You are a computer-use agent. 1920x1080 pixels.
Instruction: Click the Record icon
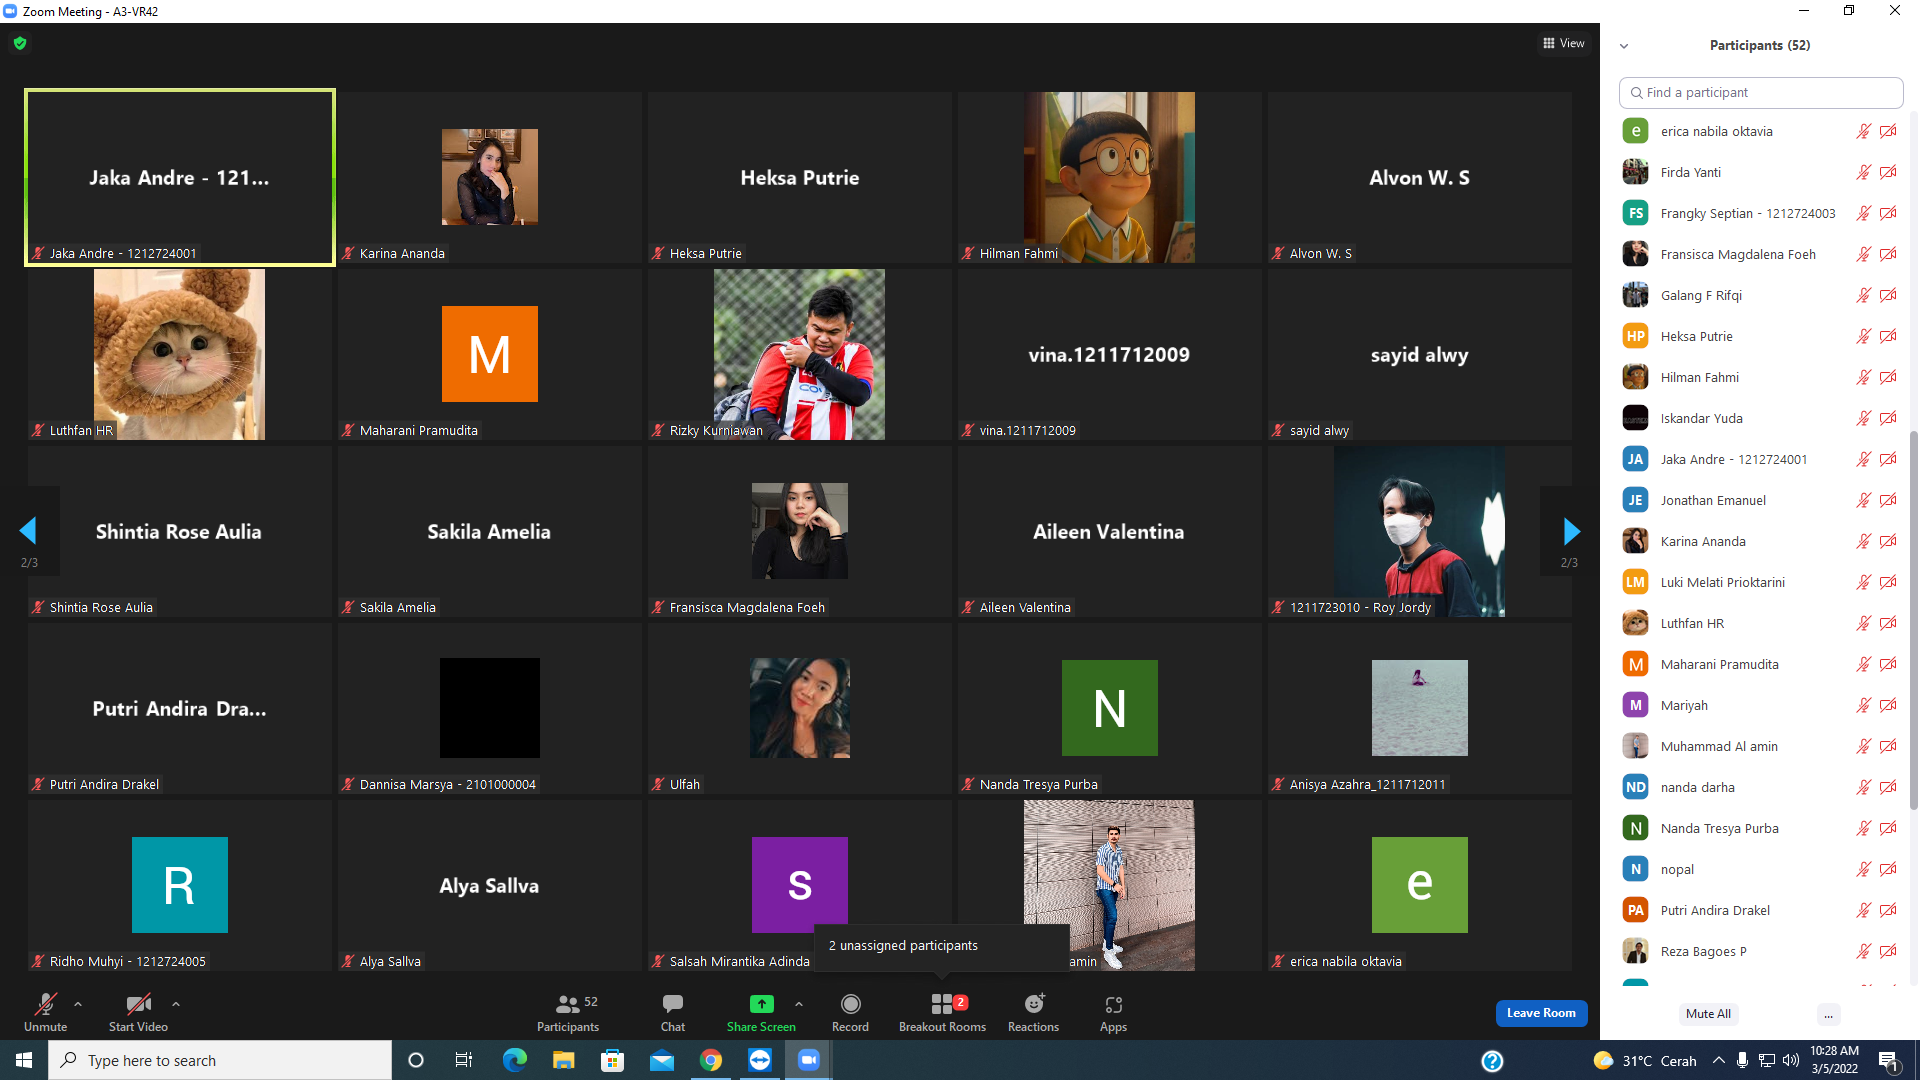pyautogui.click(x=851, y=1004)
